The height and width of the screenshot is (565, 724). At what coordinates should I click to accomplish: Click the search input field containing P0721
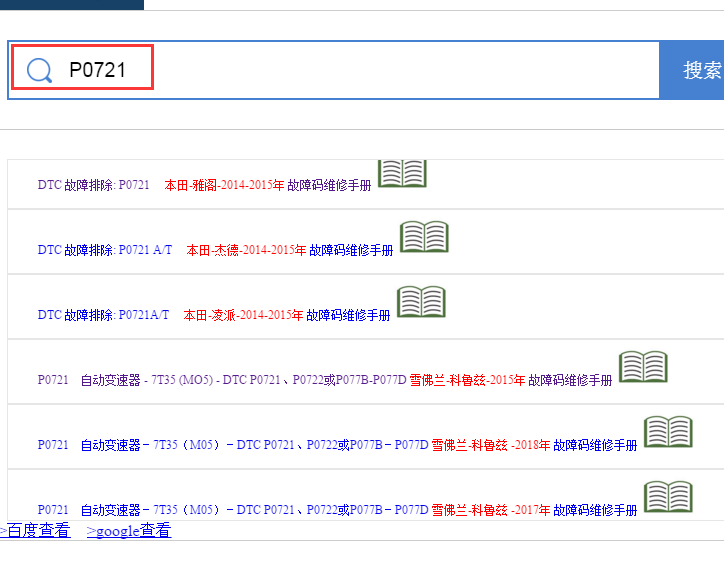tap(333, 70)
